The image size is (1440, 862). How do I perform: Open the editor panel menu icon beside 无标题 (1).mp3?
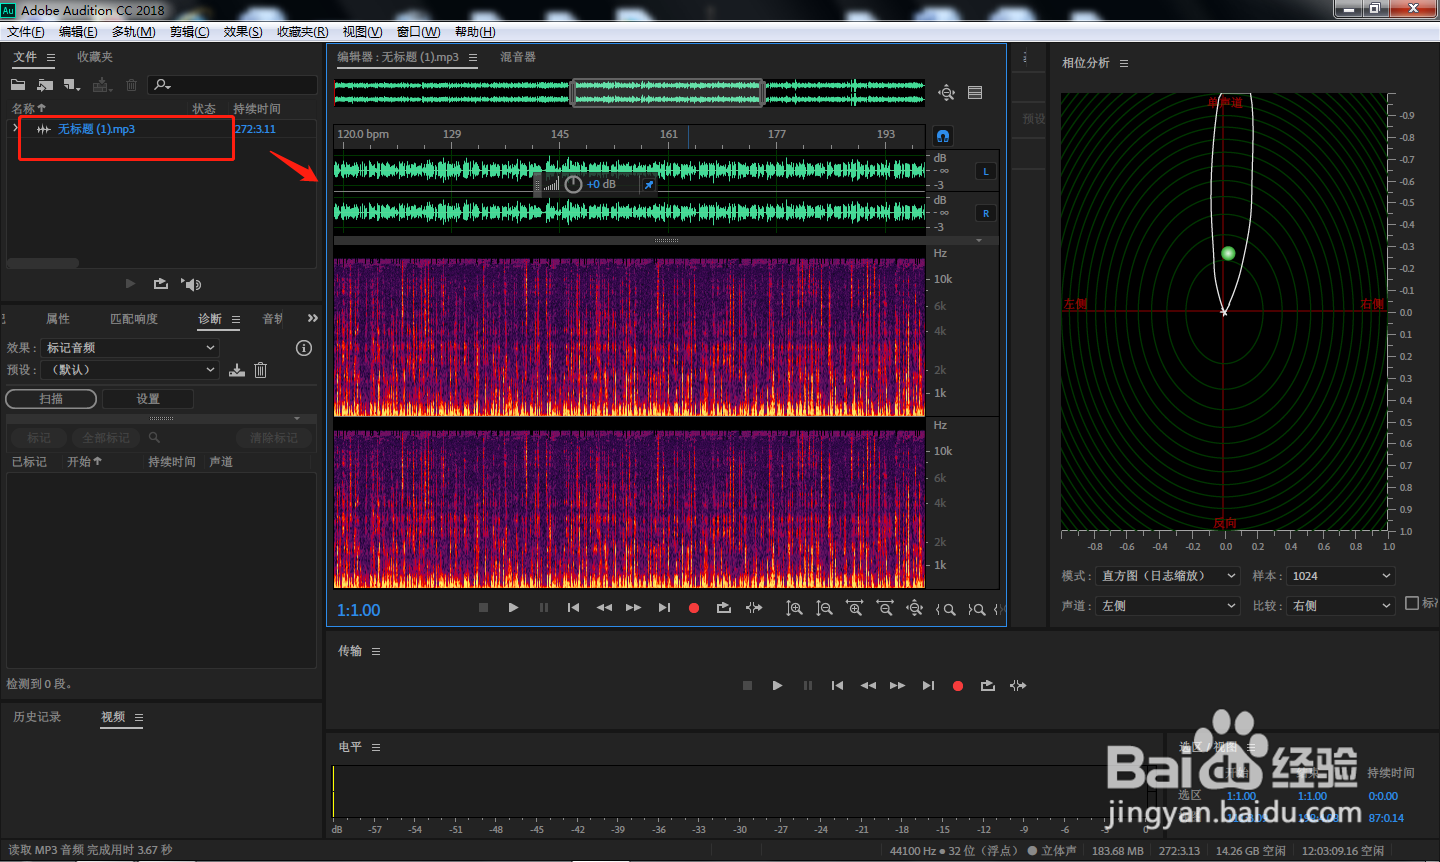[x=473, y=58]
